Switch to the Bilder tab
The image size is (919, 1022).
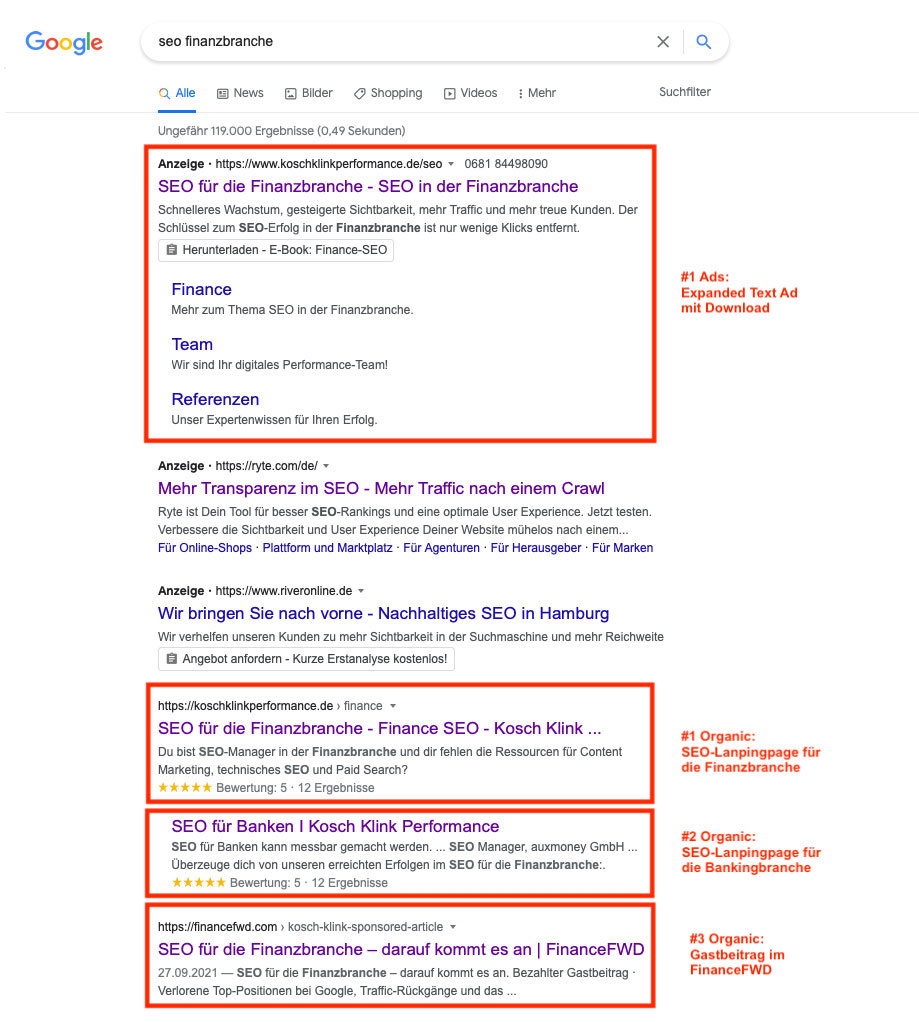(309, 93)
